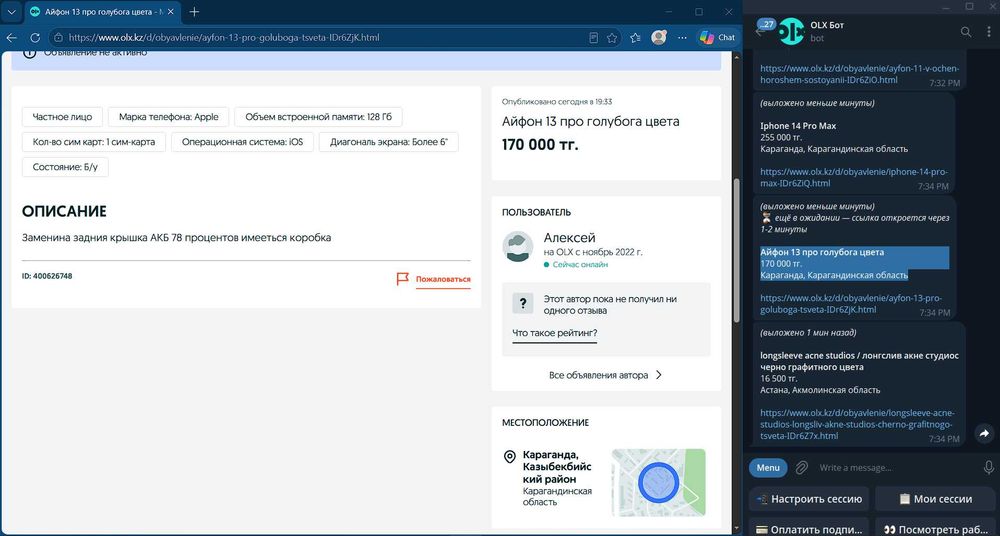Click Кол-во сим карт: 1 сим-карта tag

coord(94,142)
